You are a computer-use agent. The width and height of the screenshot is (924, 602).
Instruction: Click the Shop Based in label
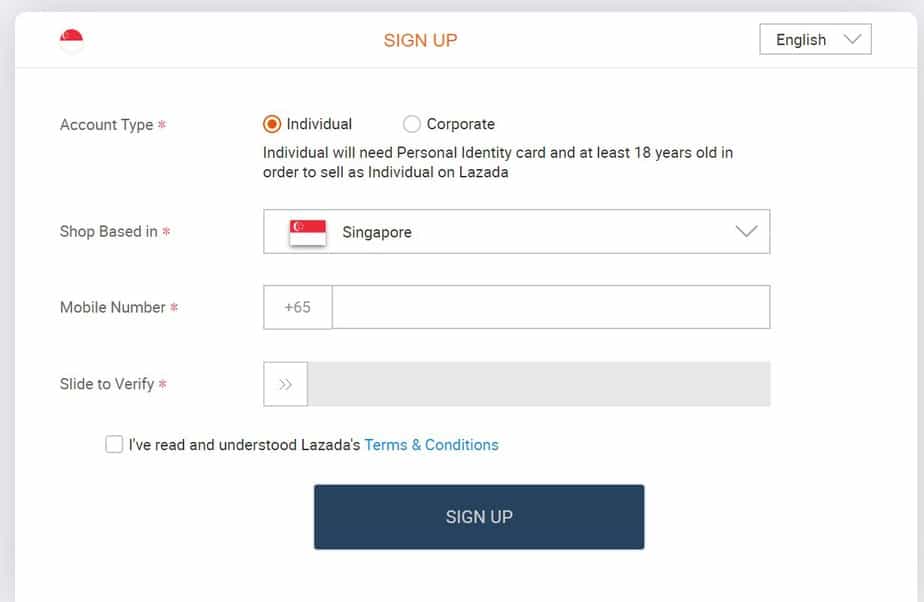(108, 231)
